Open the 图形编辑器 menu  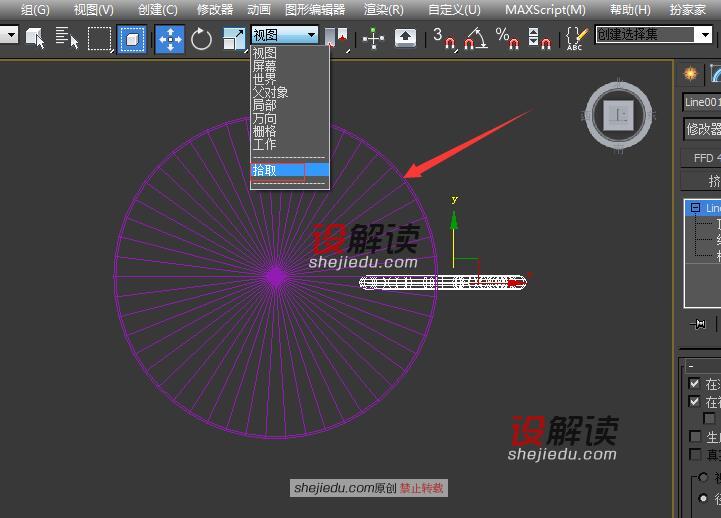[315, 9]
